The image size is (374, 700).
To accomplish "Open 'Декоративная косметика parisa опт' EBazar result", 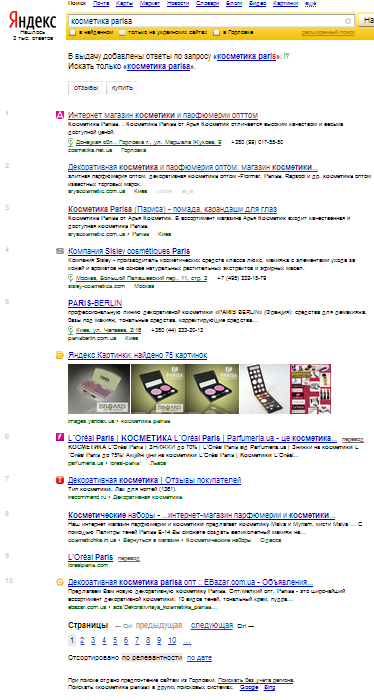I will point(191,583).
